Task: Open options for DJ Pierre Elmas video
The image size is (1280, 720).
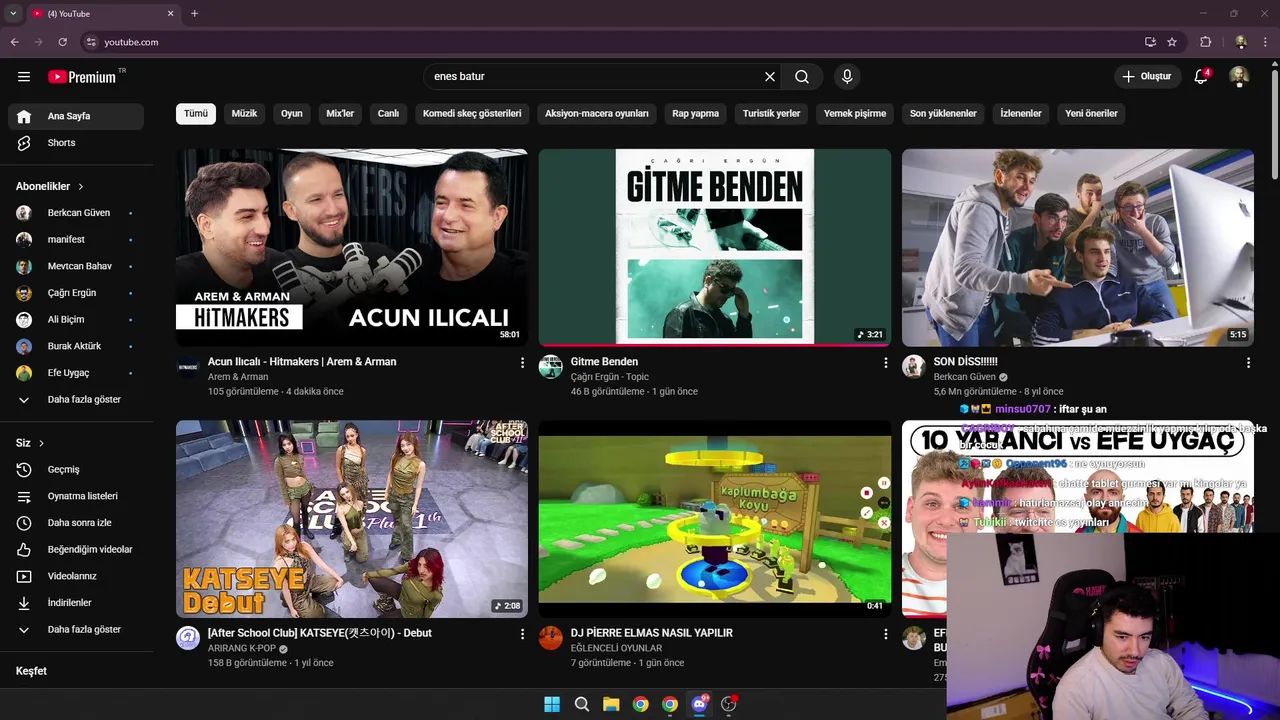Action: (885, 634)
